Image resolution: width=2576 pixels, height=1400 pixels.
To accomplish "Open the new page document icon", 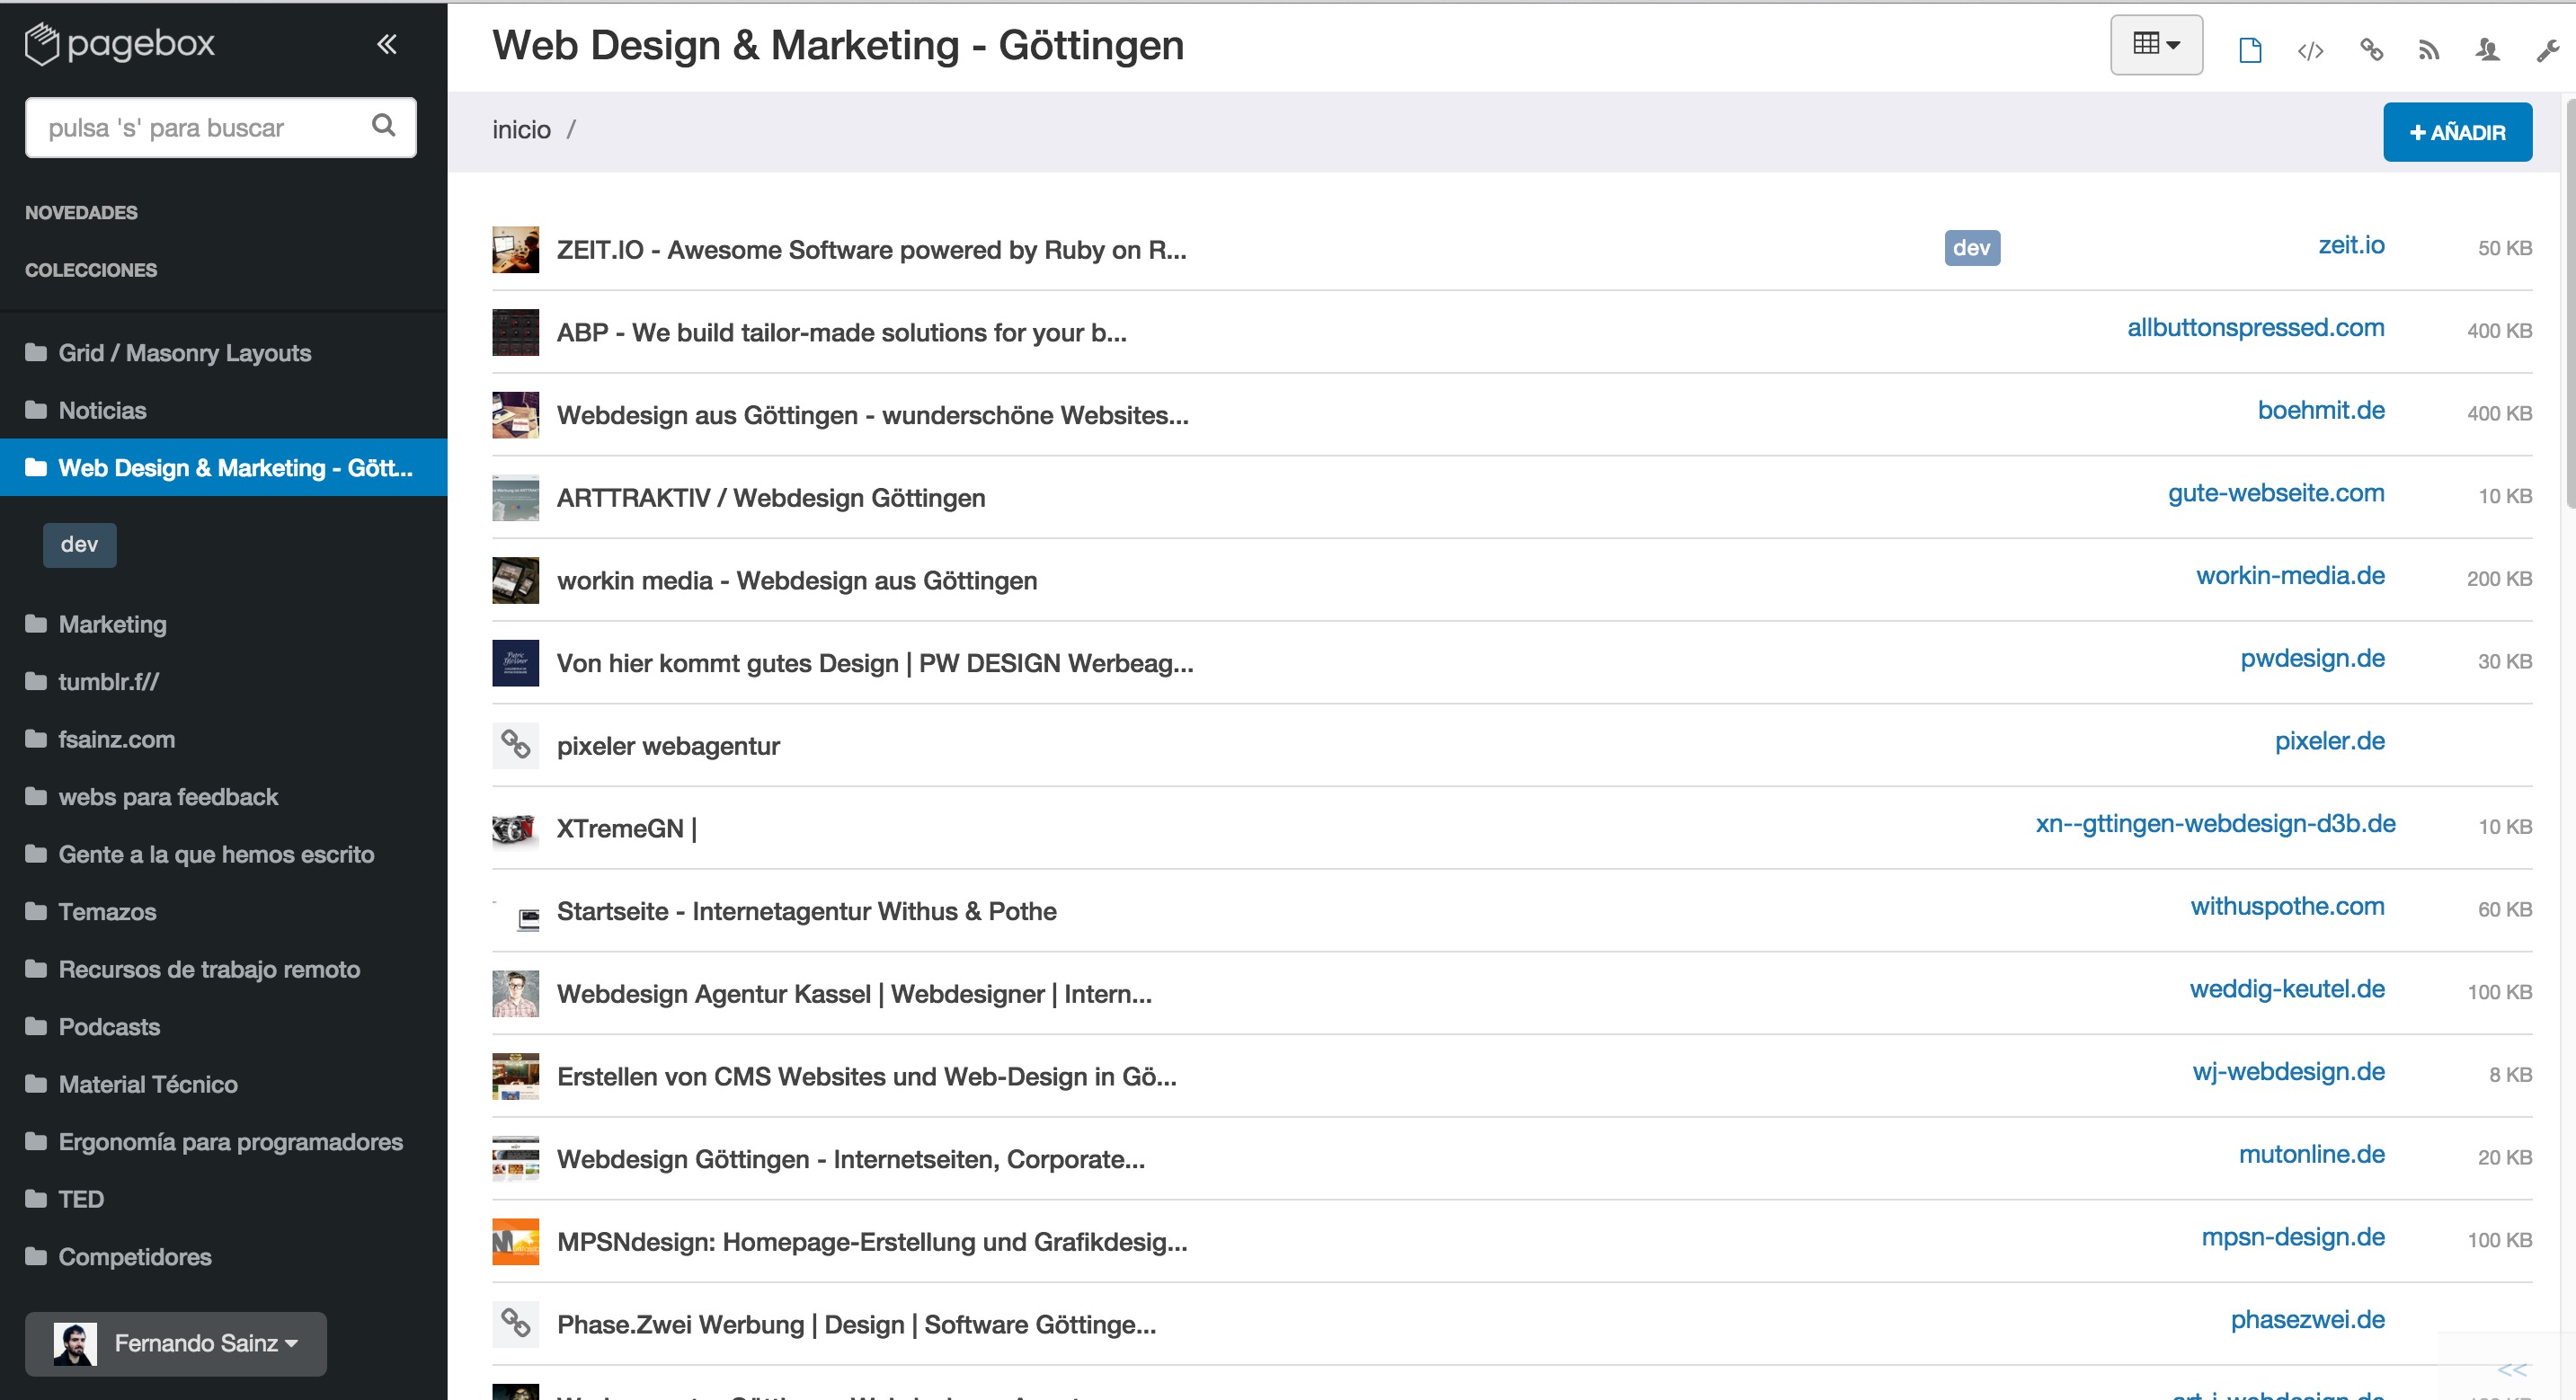I will pos(2250,50).
